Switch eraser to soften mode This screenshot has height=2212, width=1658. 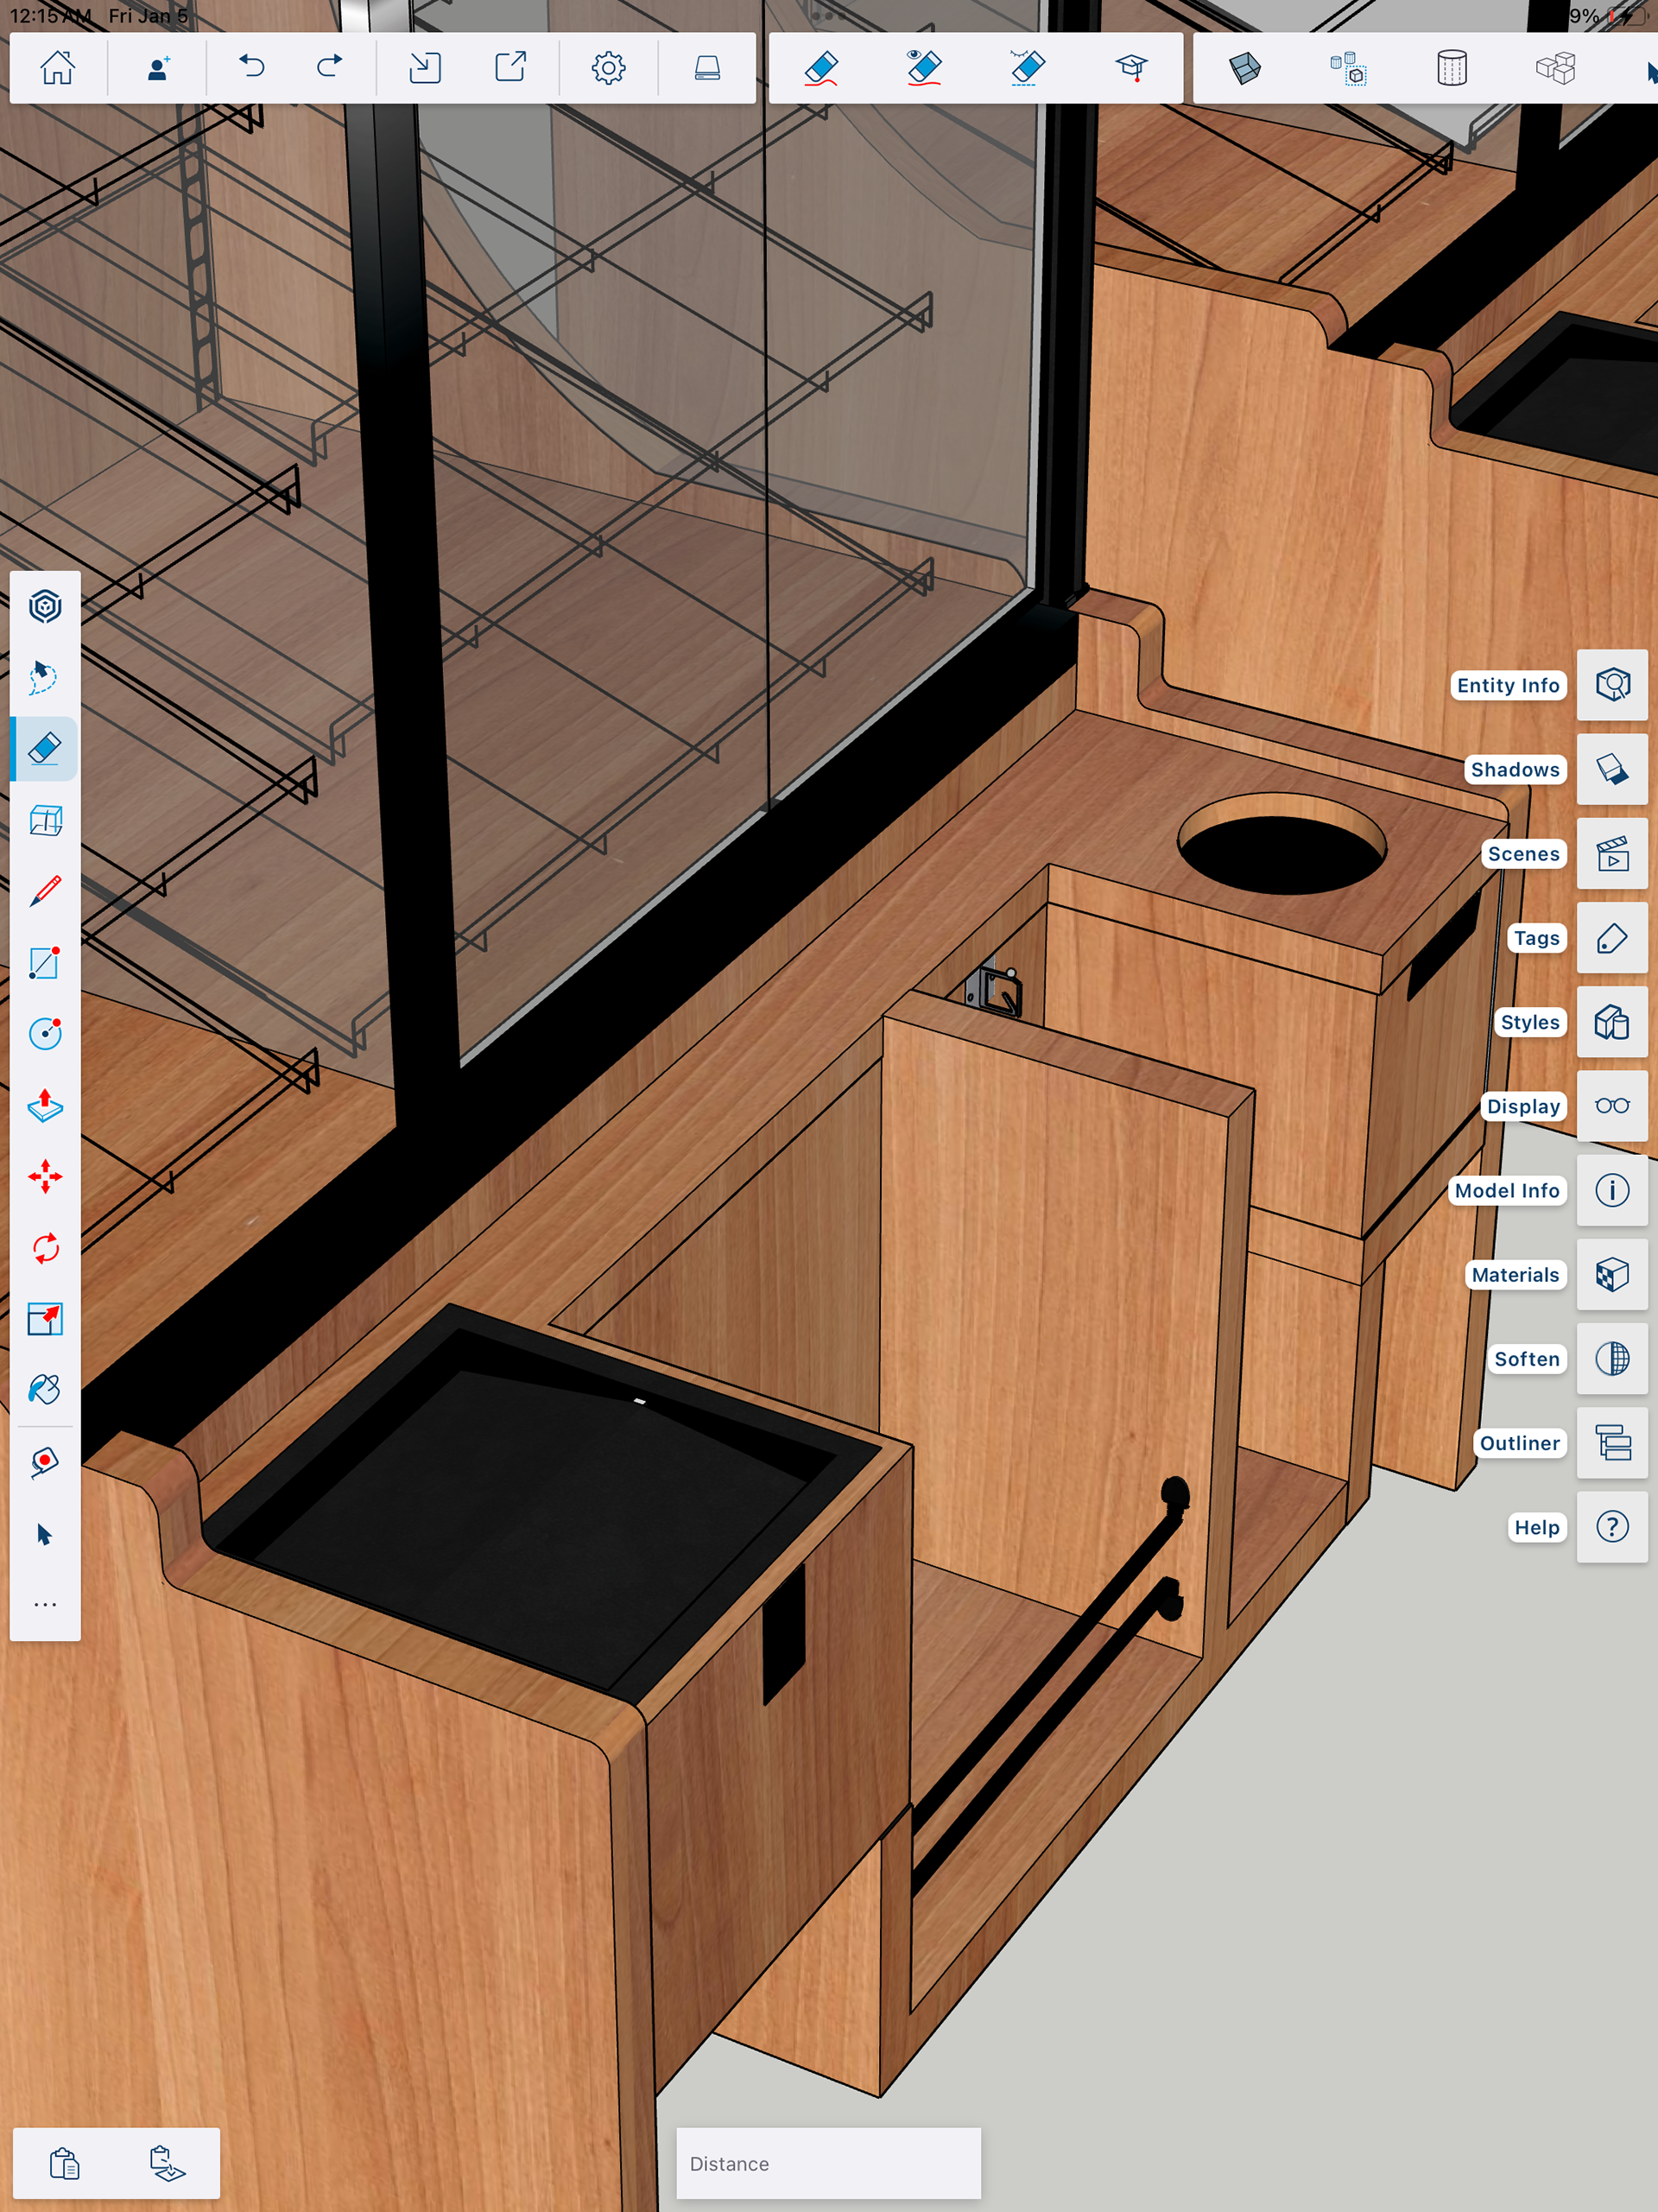coord(1027,68)
